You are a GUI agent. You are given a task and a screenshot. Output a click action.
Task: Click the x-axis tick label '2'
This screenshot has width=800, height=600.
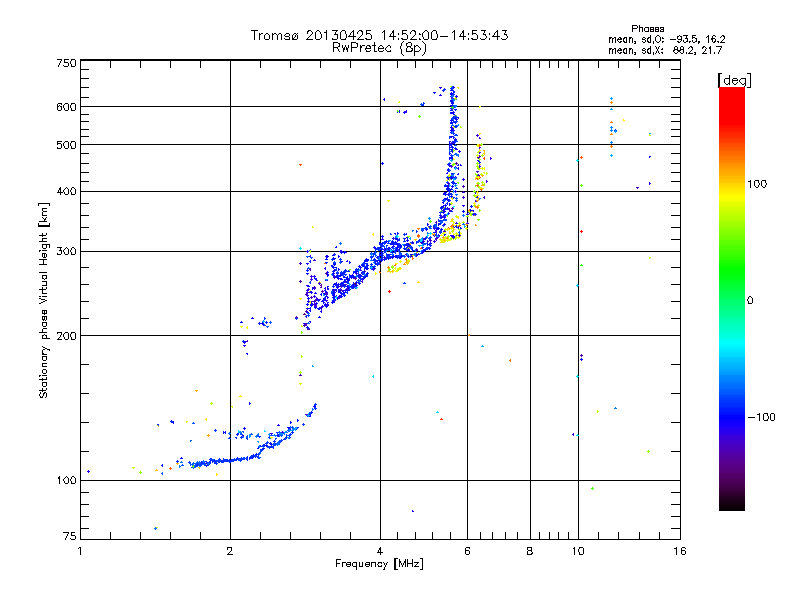click(x=230, y=551)
